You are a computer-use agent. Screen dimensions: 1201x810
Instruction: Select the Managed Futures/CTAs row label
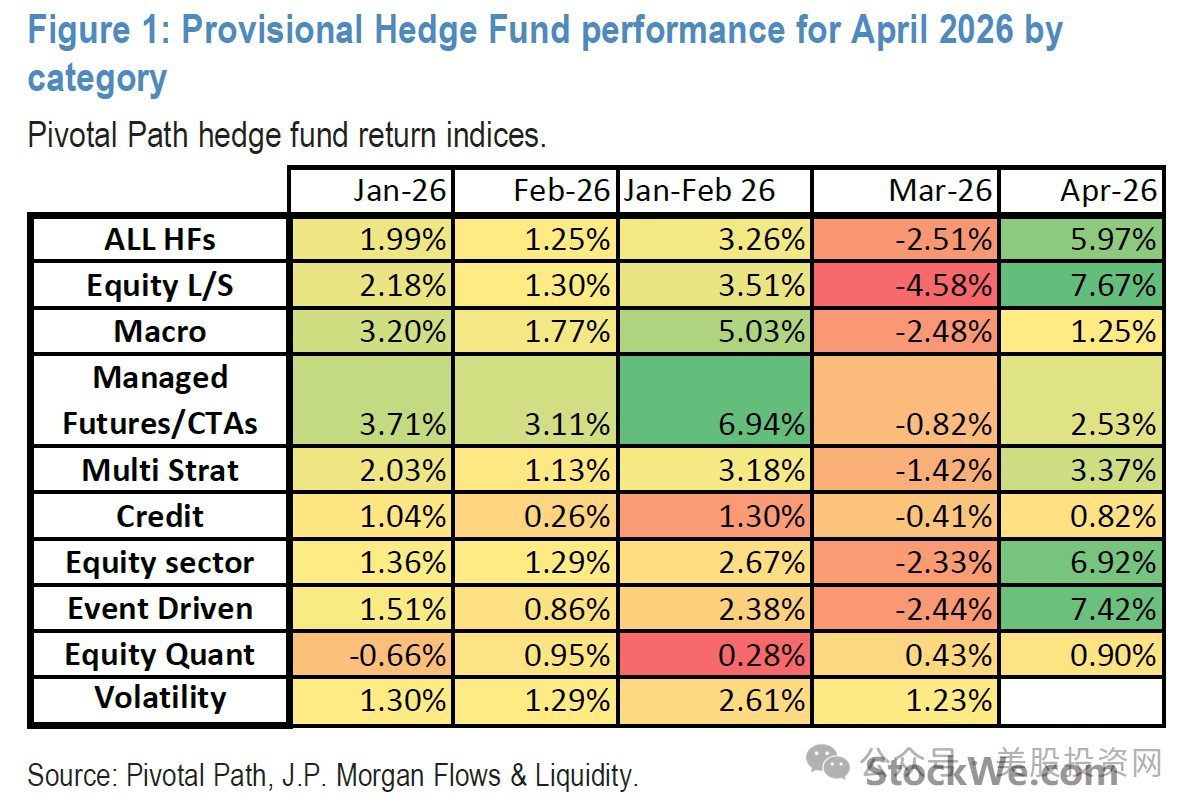160,400
